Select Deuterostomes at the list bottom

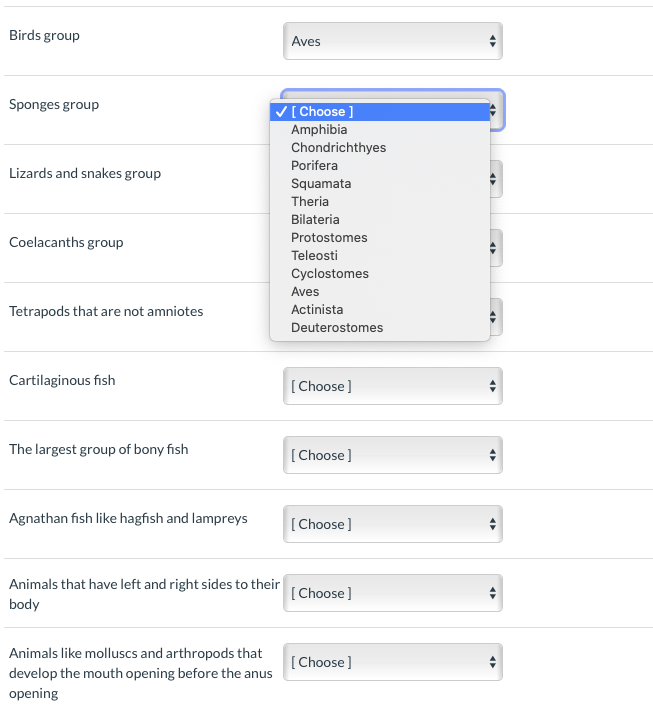click(x=337, y=328)
